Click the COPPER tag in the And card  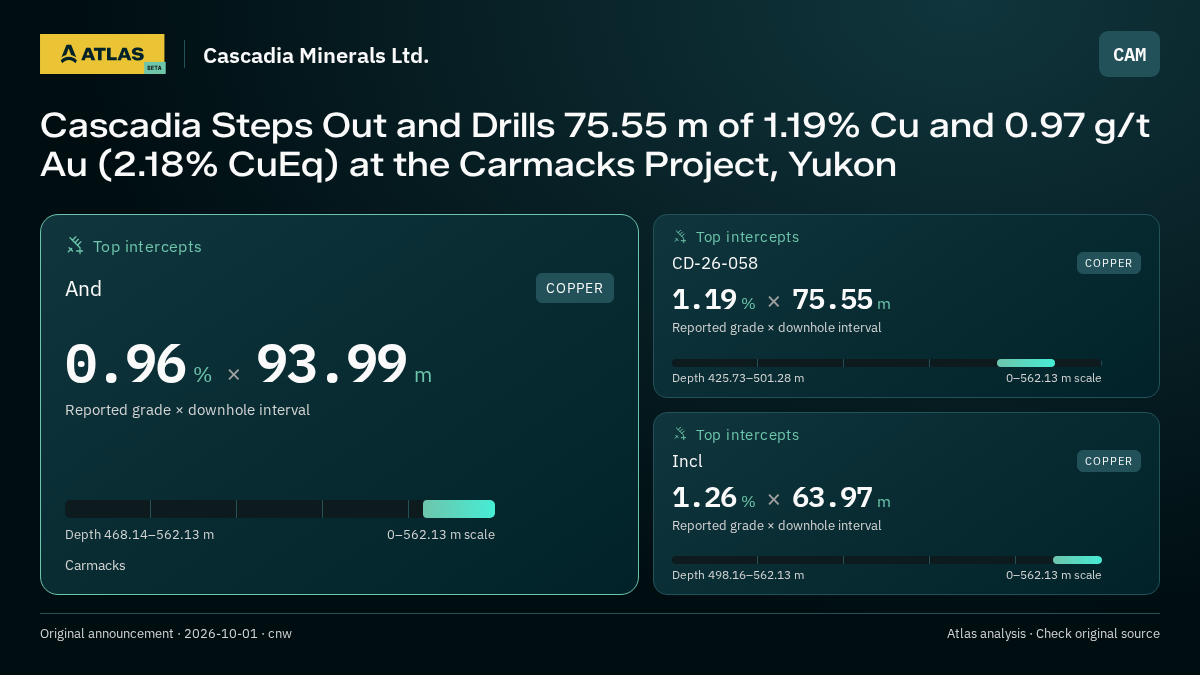coord(575,288)
